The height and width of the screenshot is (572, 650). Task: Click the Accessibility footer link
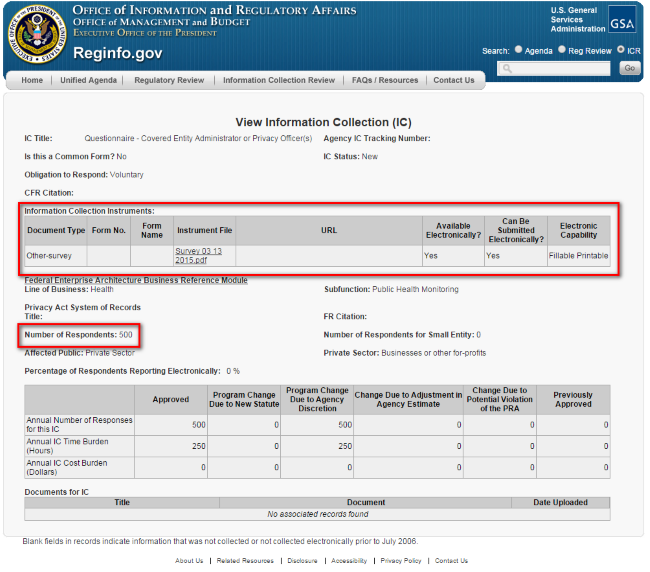(349, 560)
